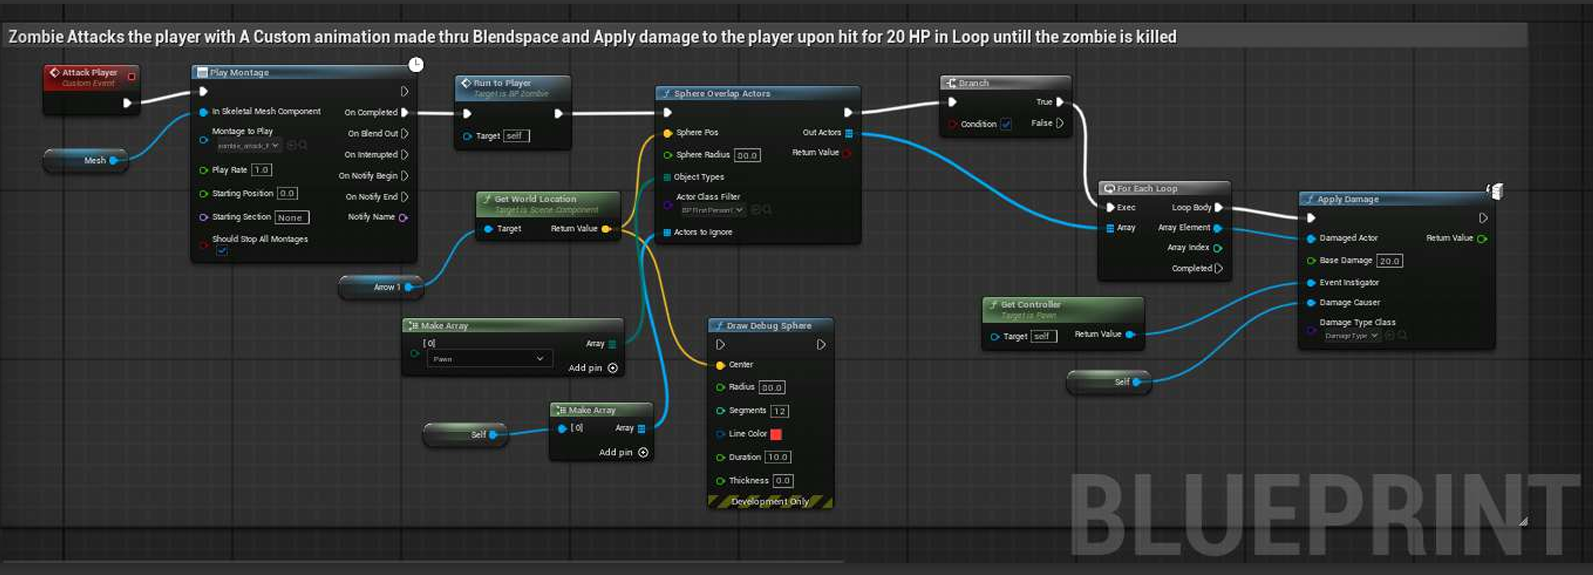
Task: Select the Branch node title
Action: (x=973, y=83)
